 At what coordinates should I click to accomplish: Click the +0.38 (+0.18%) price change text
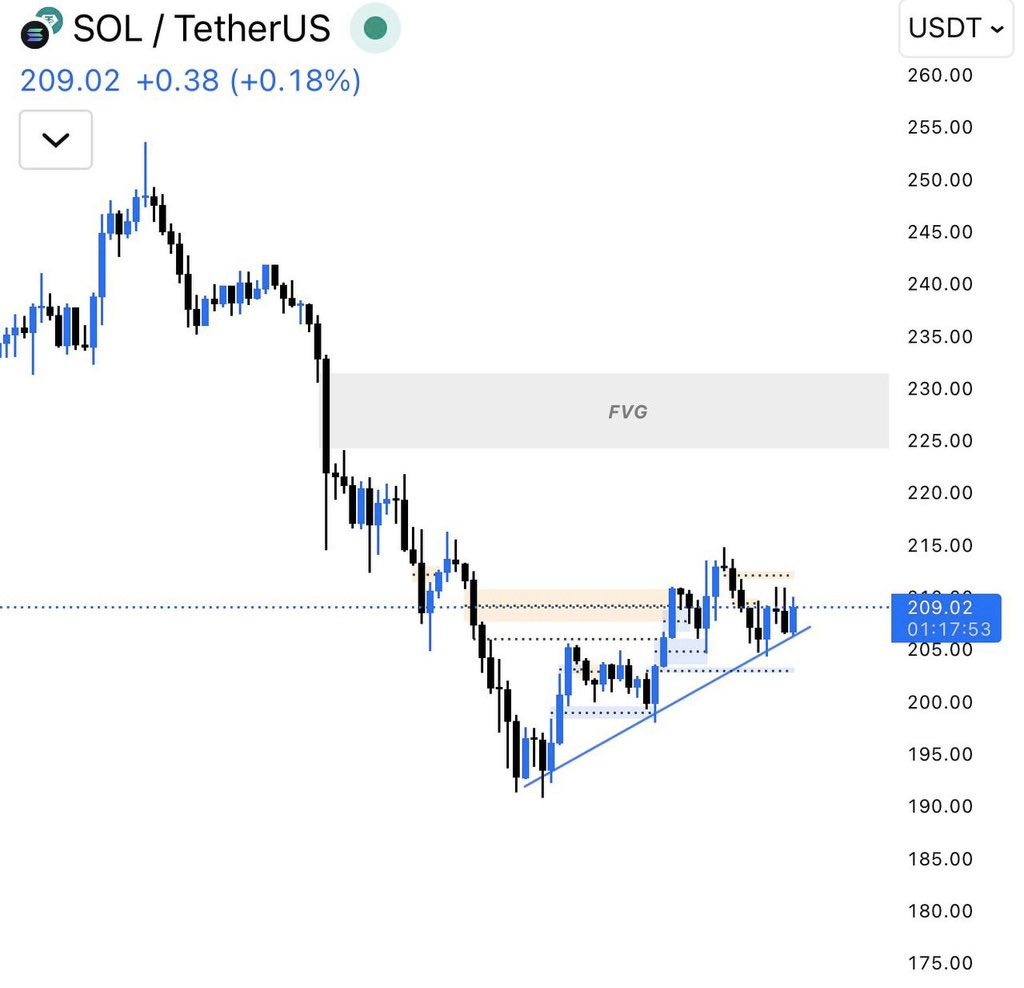coord(248,81)
